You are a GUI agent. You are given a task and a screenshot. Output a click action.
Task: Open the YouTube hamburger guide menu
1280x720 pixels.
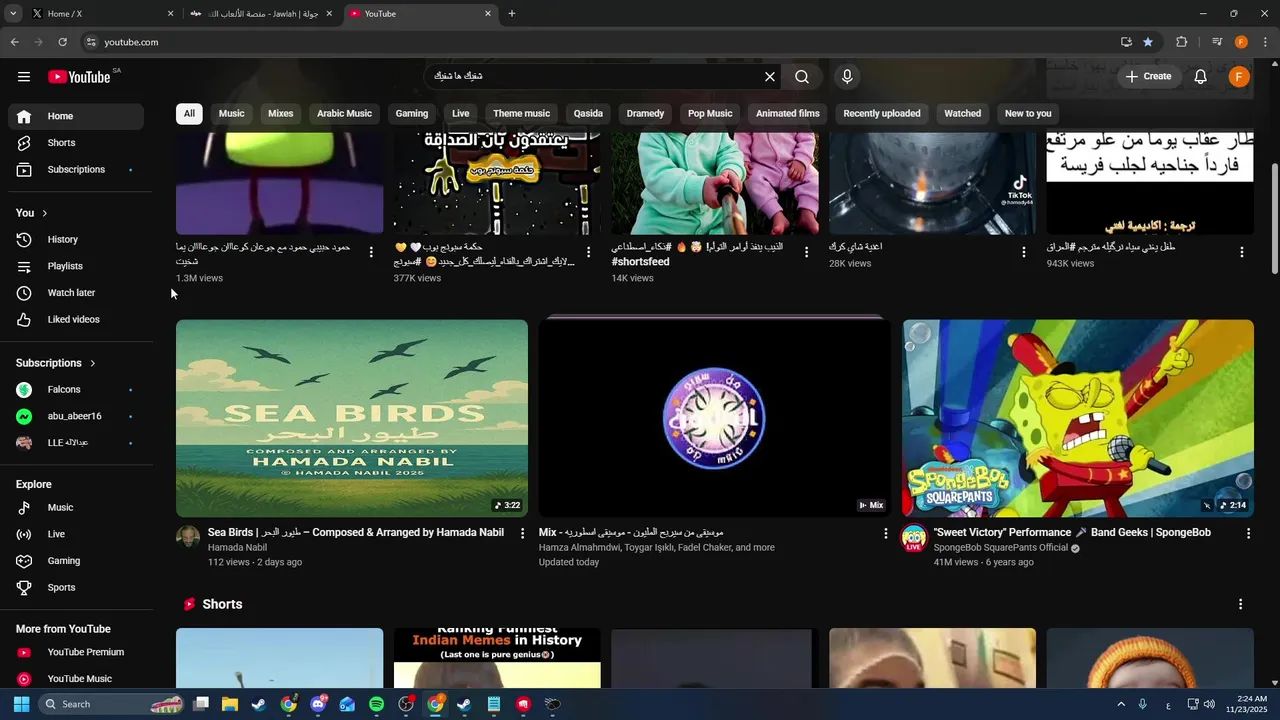pos(24,77)
